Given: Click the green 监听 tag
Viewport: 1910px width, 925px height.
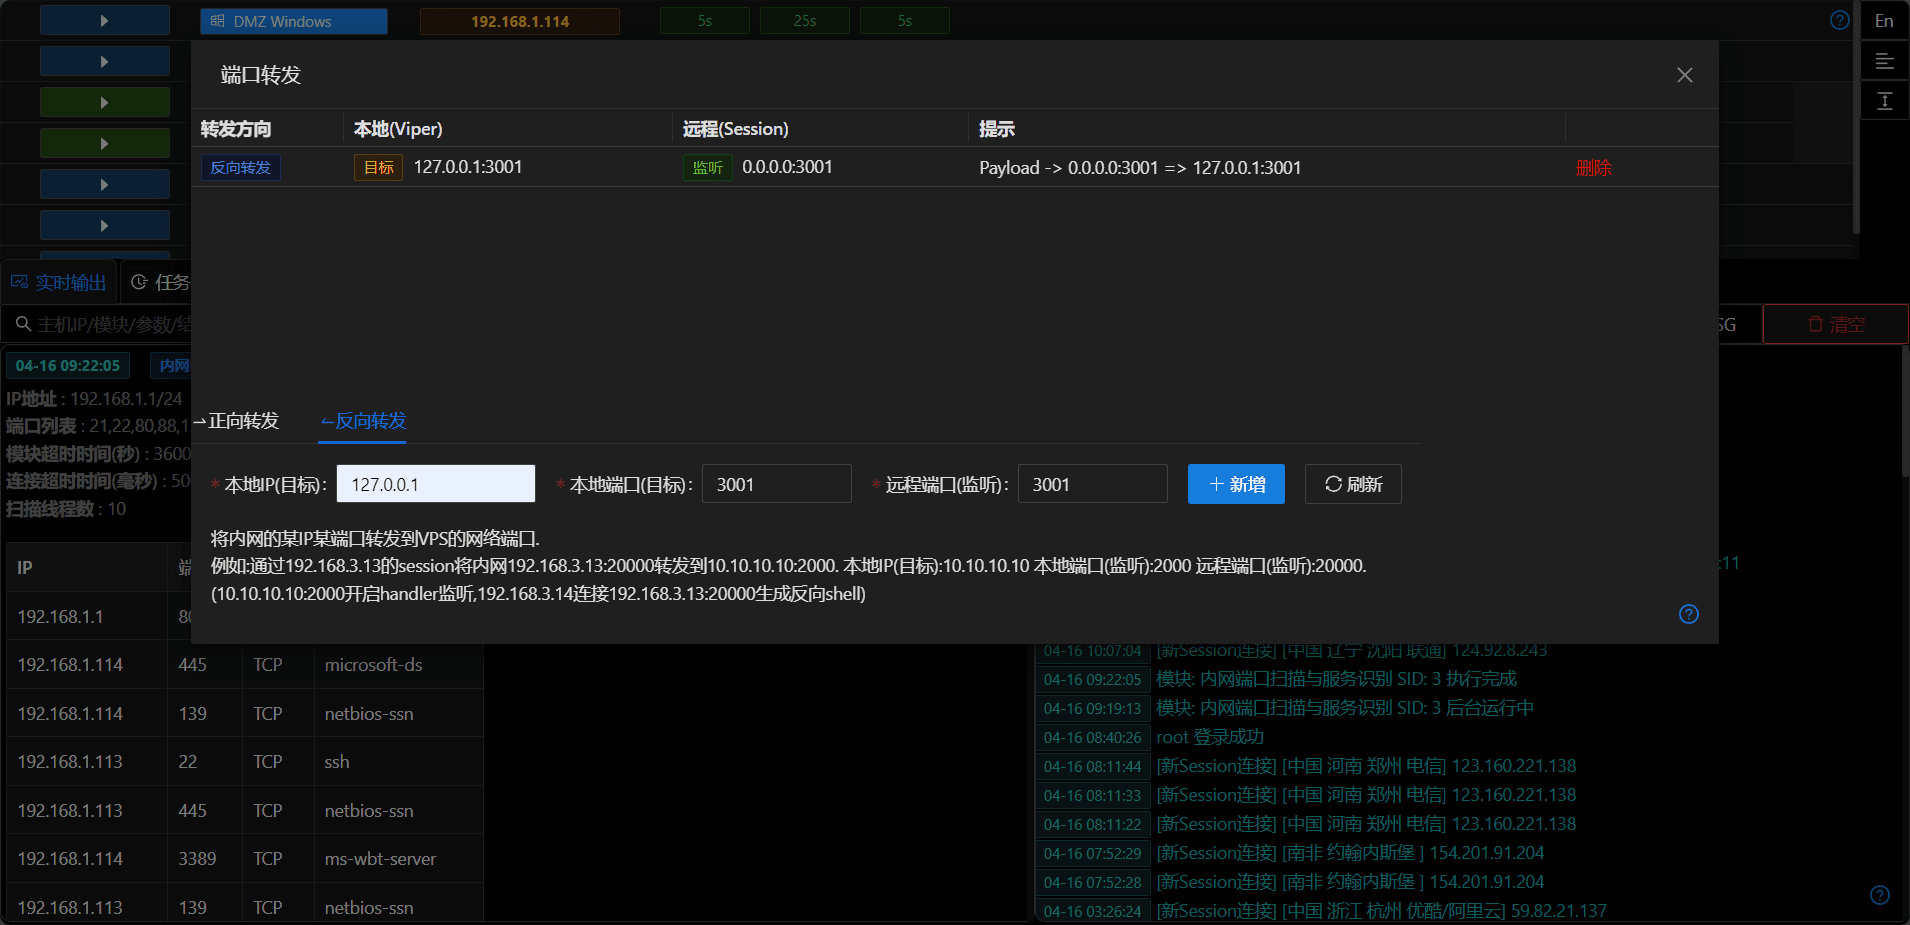Looking at the screenshot, I should point(708,167).
